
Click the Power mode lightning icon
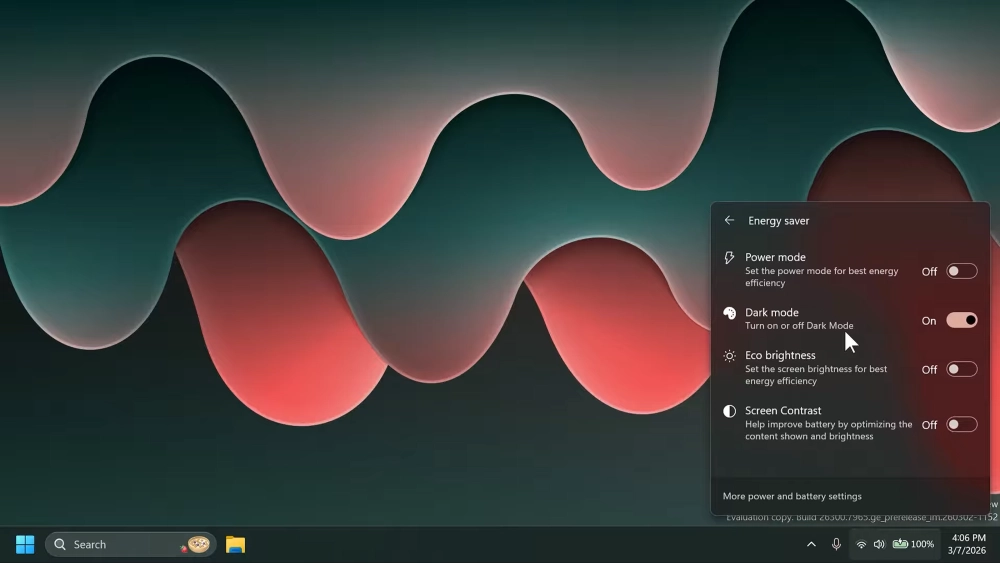tap(729, 258)
